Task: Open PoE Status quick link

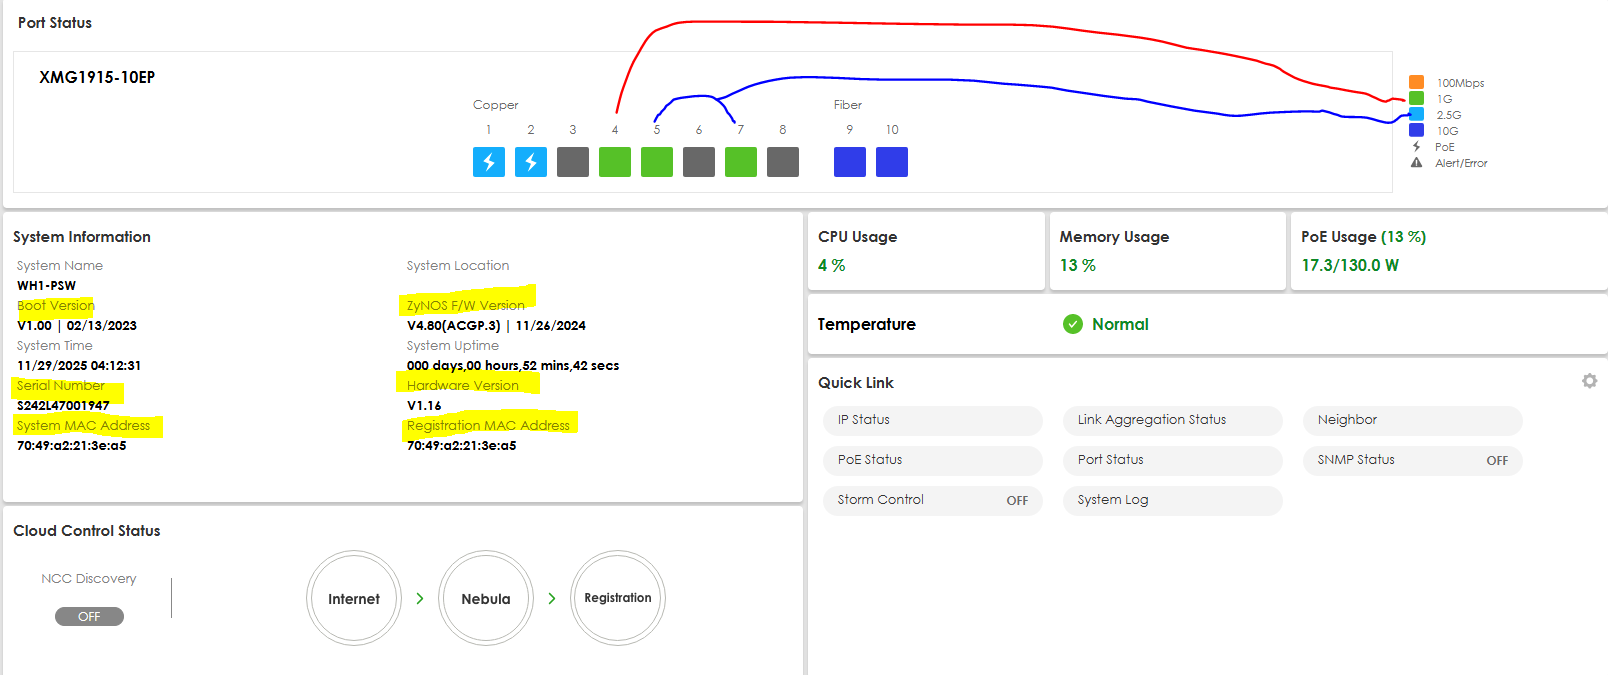Action: [932, 460]
